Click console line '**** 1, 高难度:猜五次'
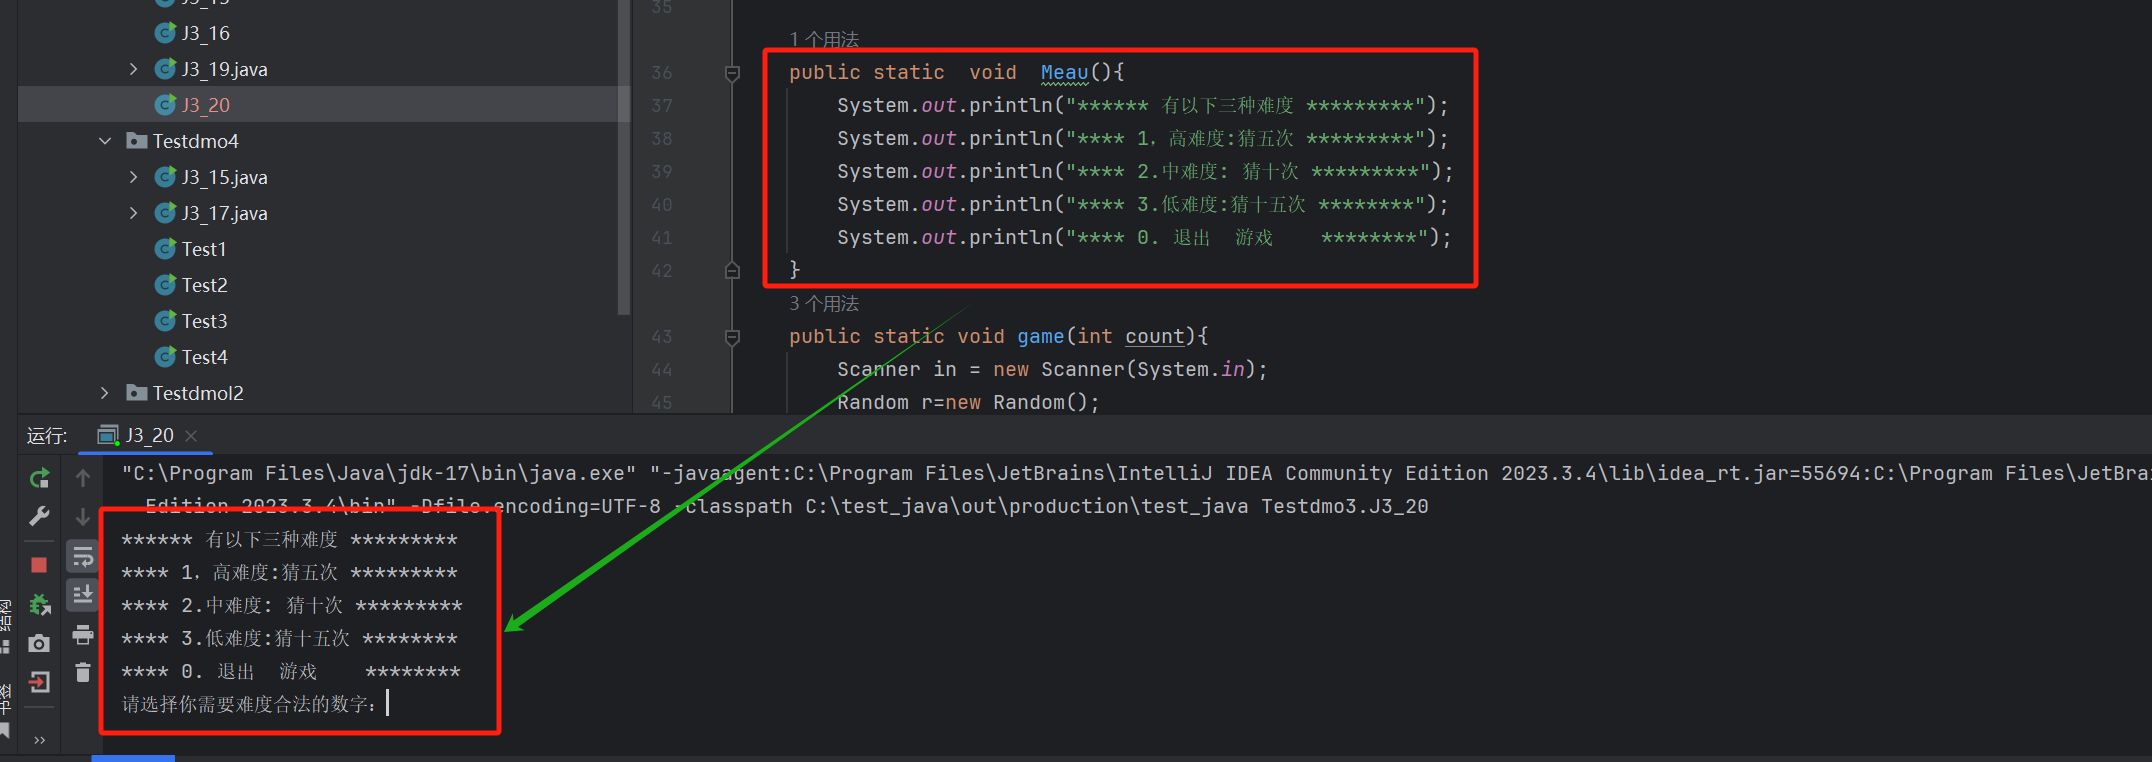2152x762 pixels. coord(289,572)
